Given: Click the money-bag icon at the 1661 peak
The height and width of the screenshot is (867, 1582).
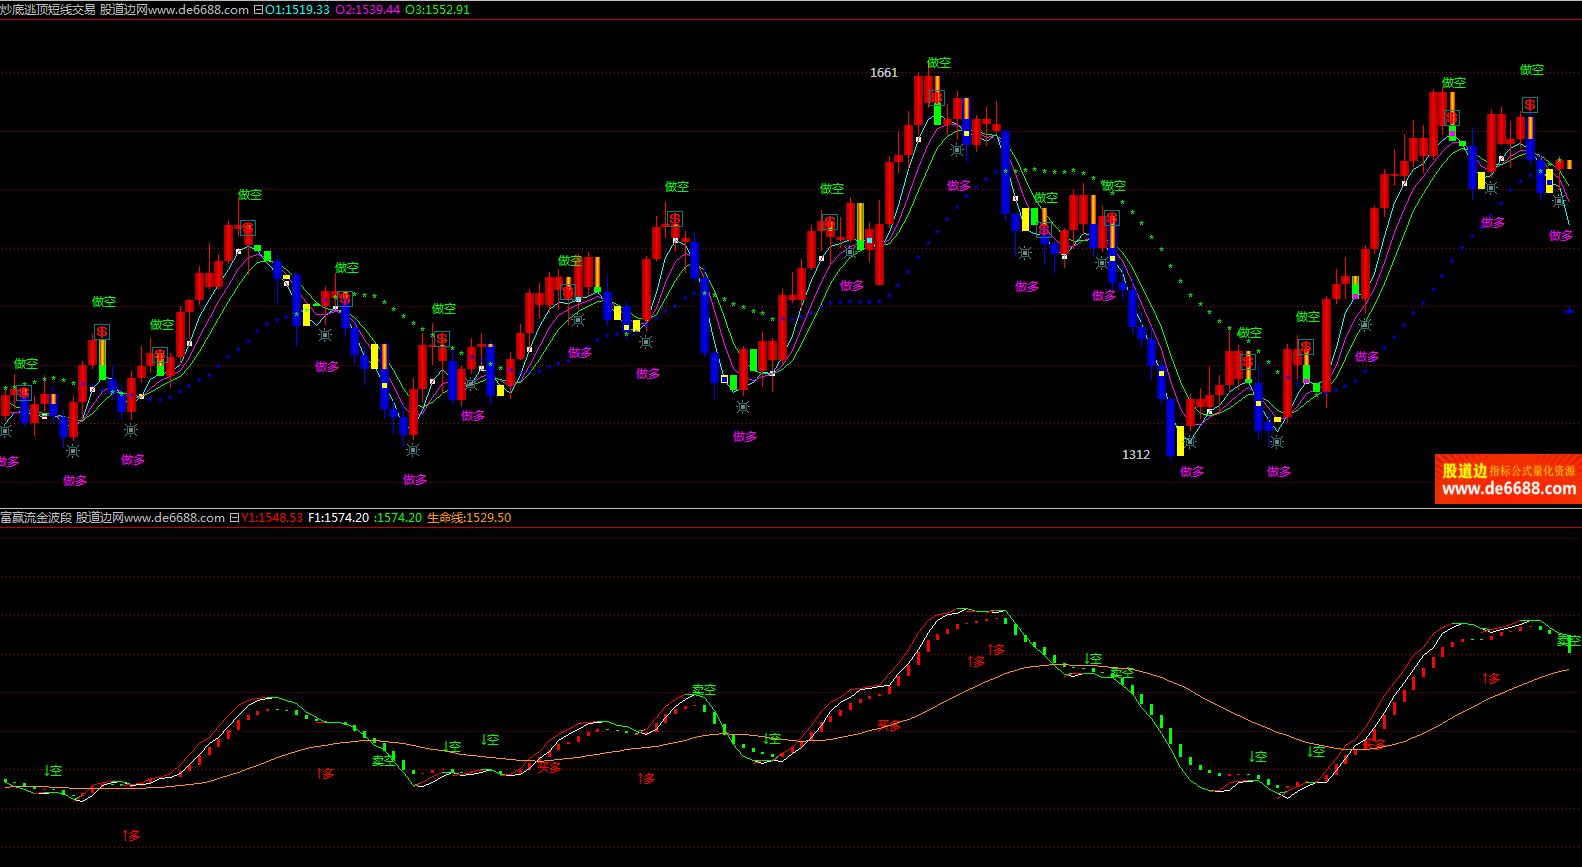Looking at the screenshot, I should [937, 98].
